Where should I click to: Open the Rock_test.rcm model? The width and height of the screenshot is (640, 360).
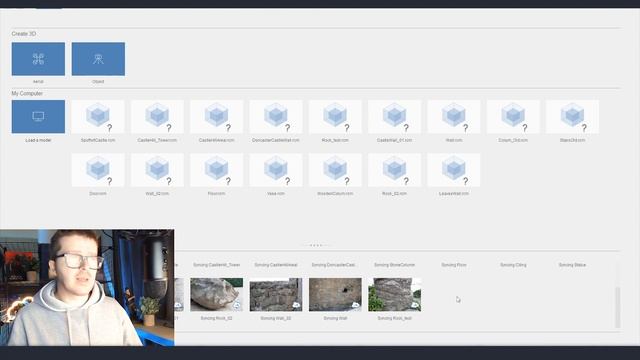point(335,117)
